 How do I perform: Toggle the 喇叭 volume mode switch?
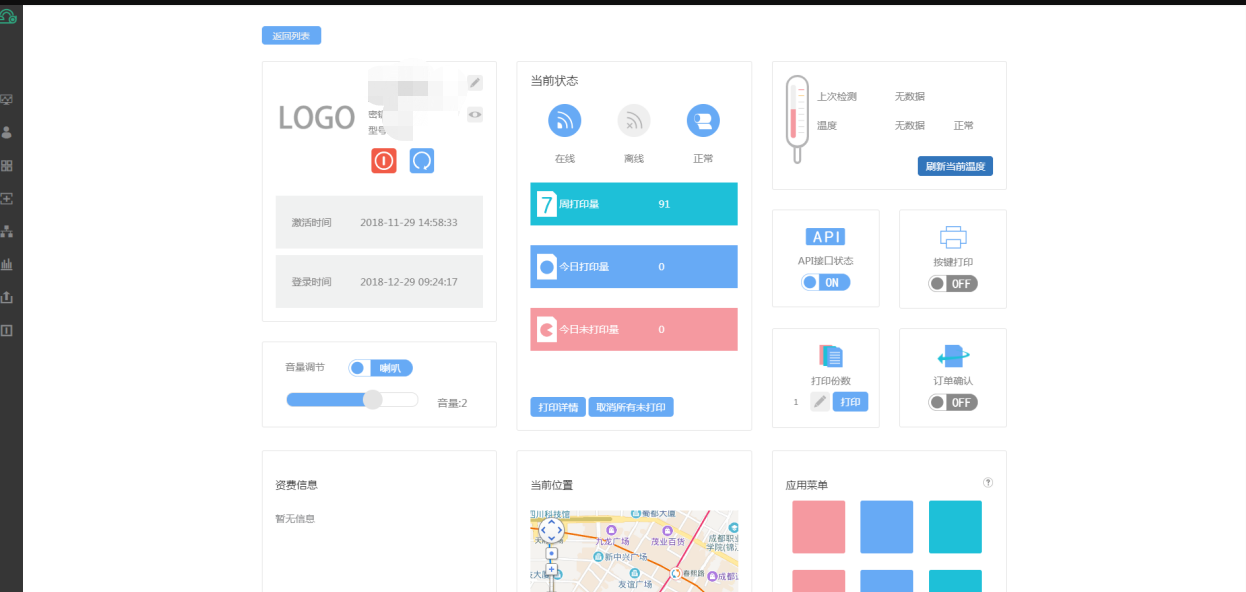click(x=381, y=368)
